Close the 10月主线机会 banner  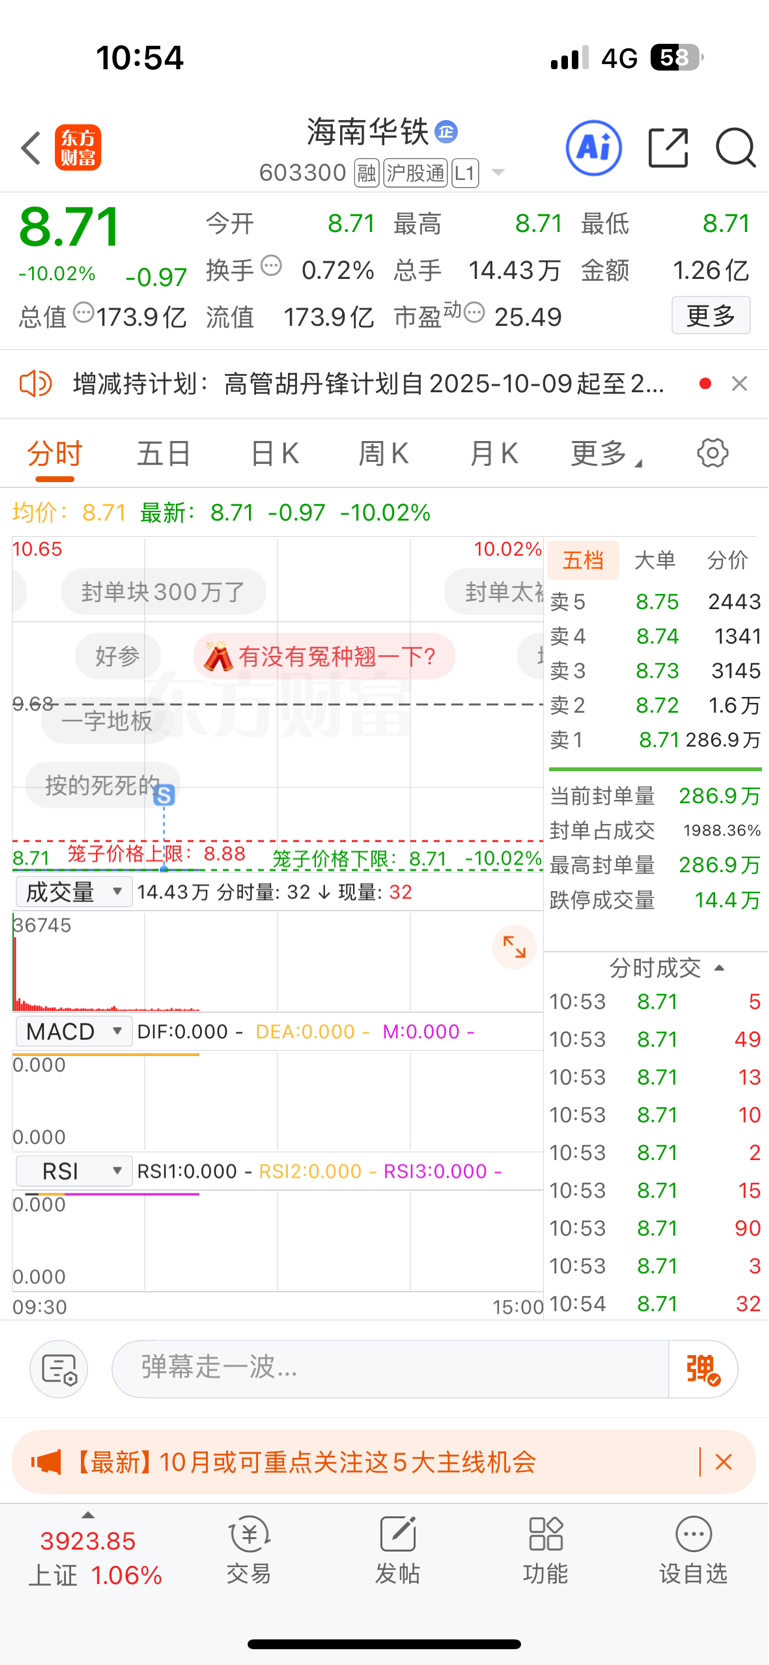(724, 1462)
